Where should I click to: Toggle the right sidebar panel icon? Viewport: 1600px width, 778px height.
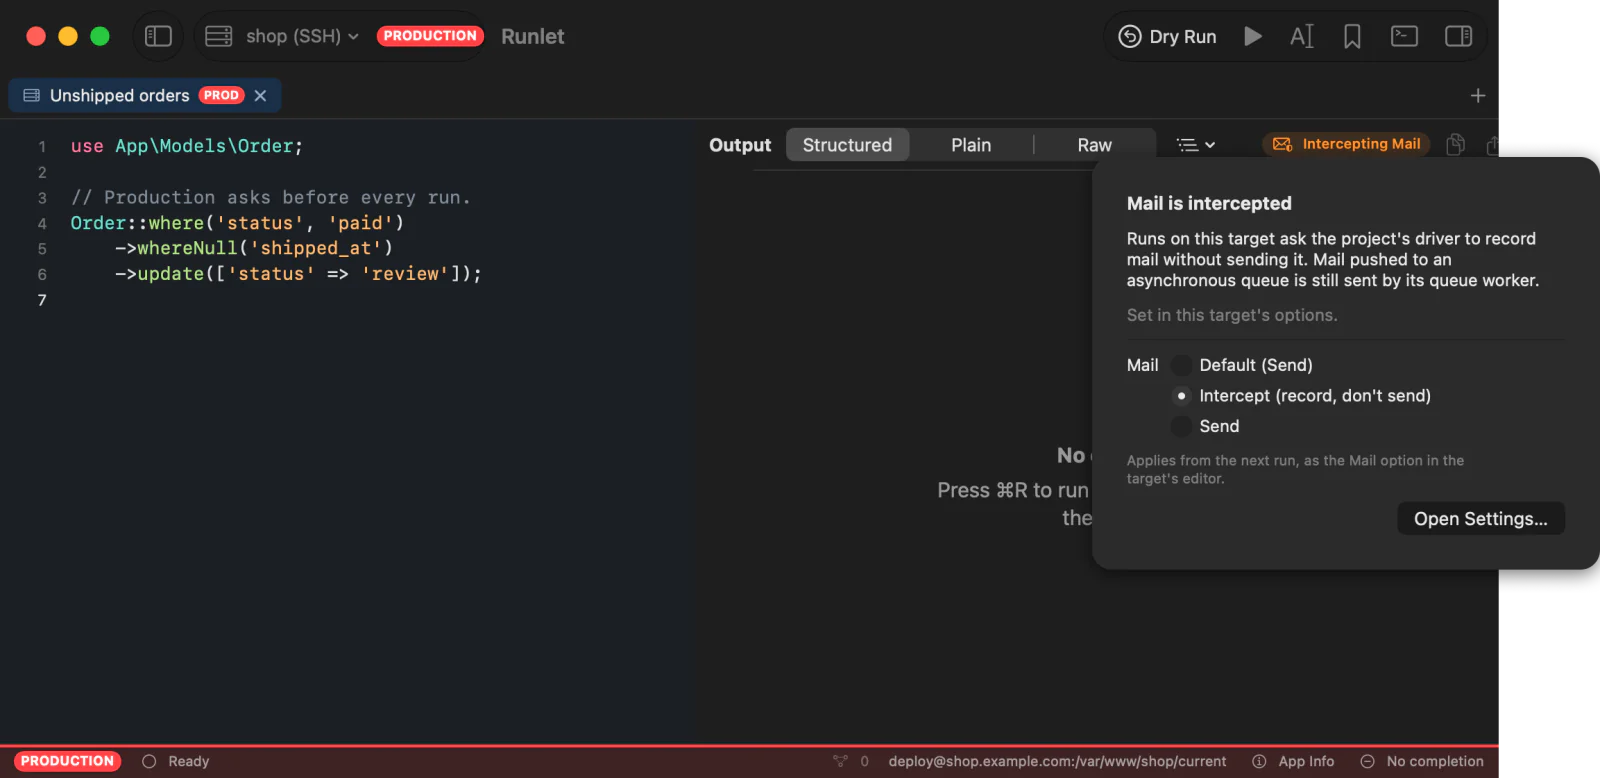point(1458,36)
